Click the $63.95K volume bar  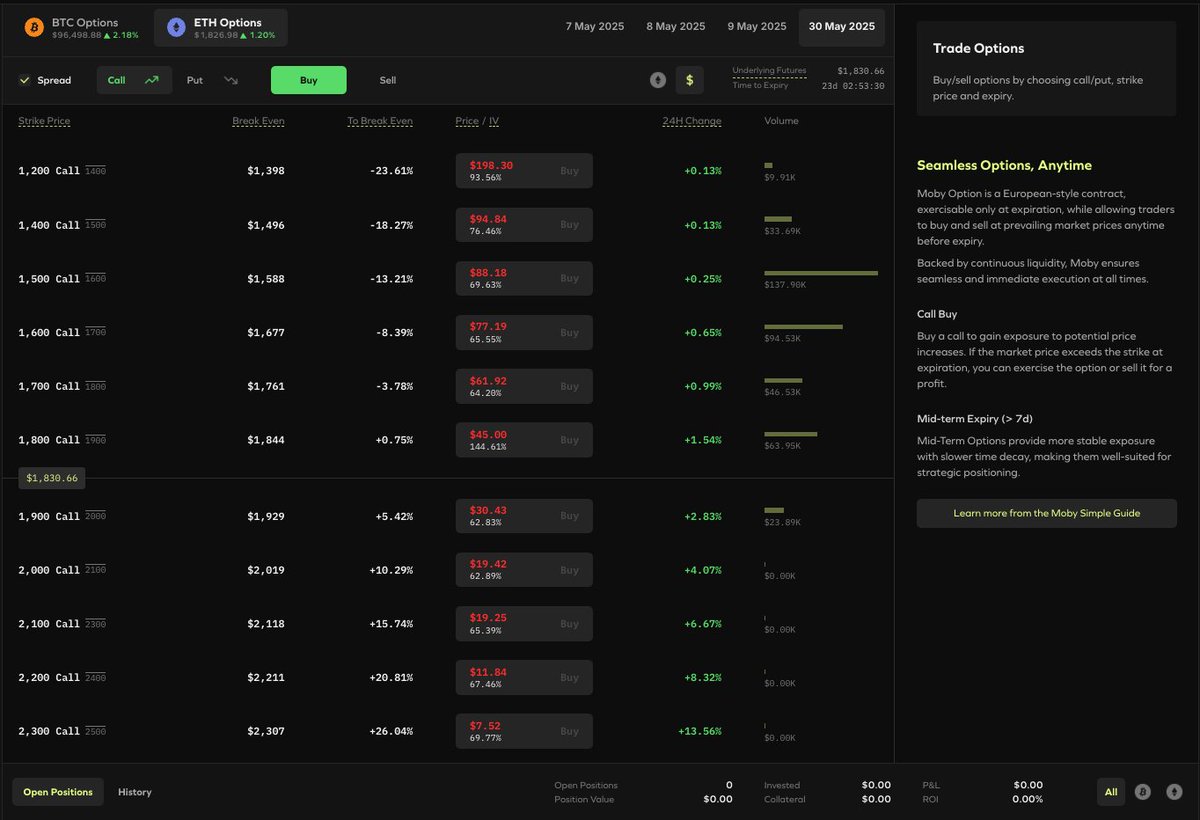(x=791, y=433)
